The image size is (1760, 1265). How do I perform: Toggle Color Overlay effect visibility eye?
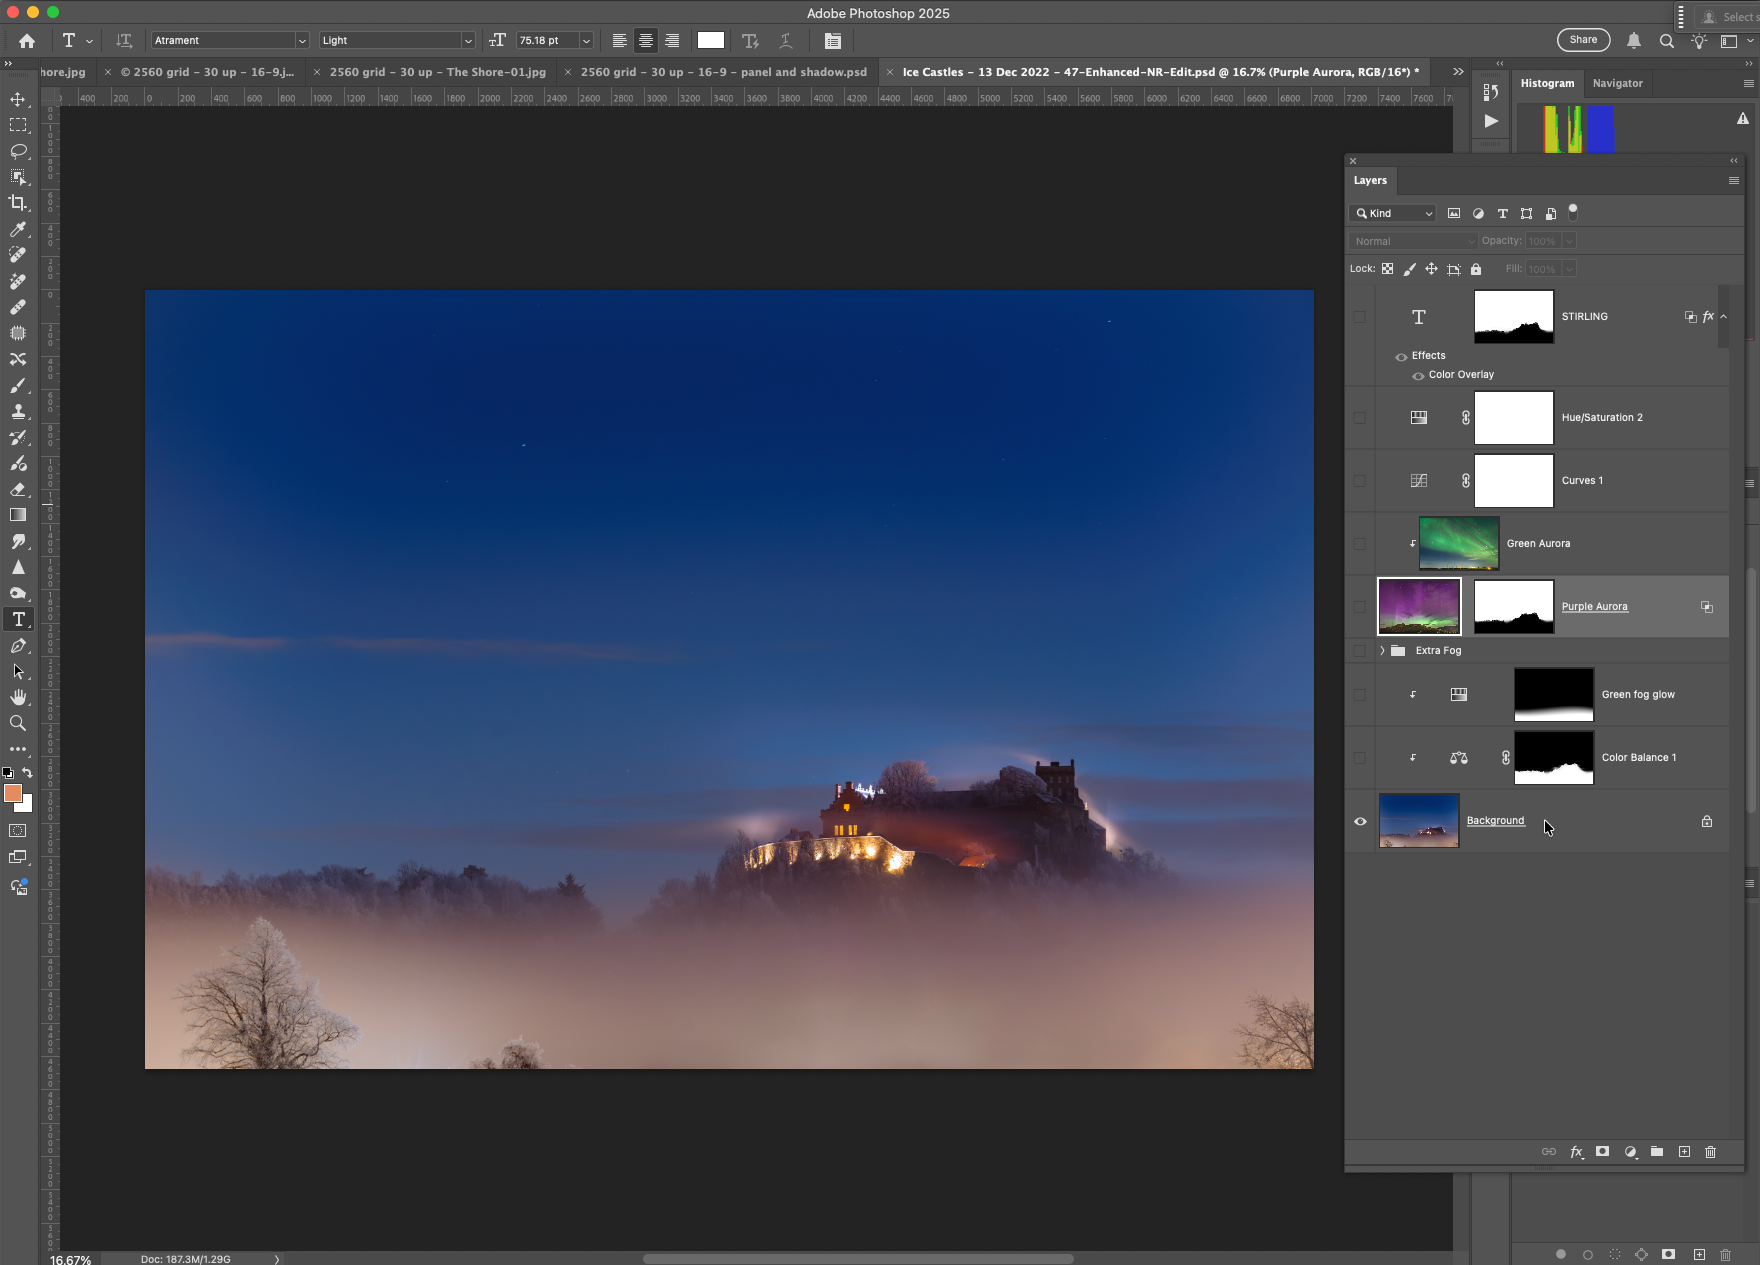tap(1418, 376)
